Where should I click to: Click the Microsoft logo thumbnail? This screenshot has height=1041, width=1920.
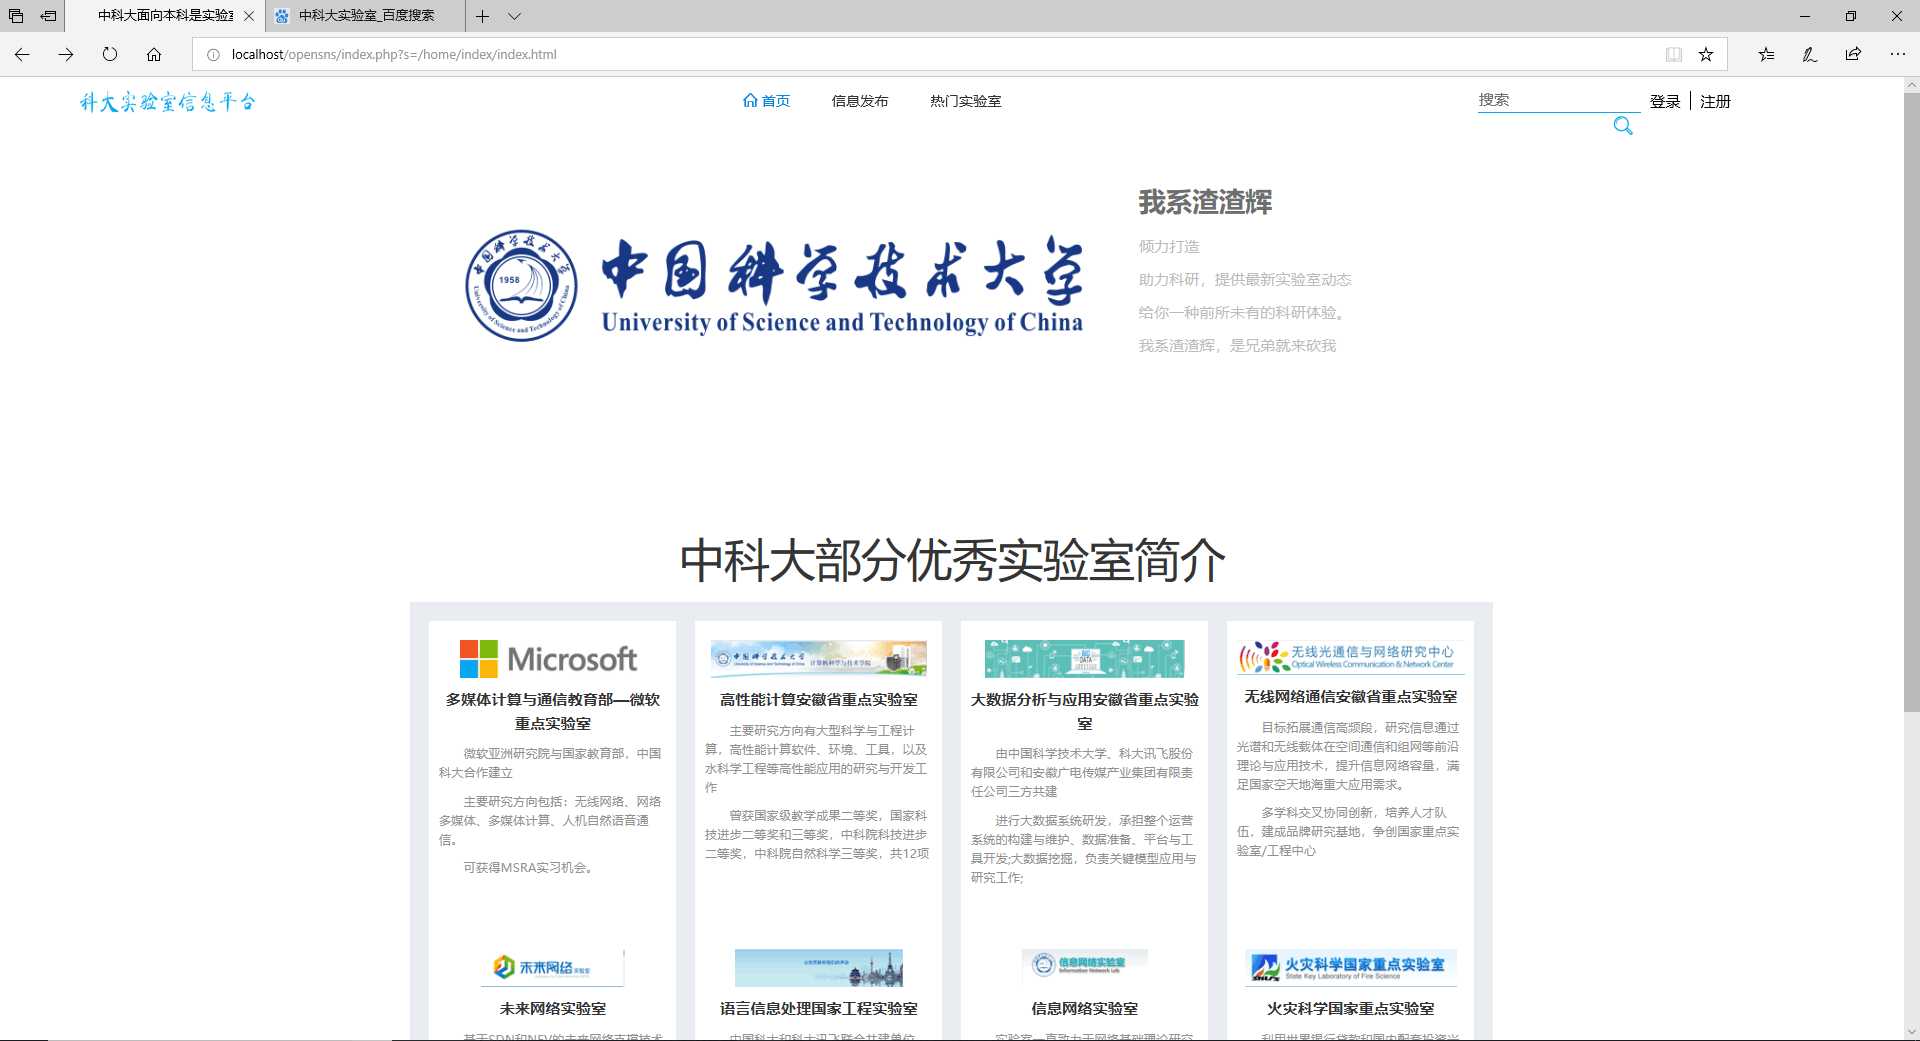[x=548, y=659]
